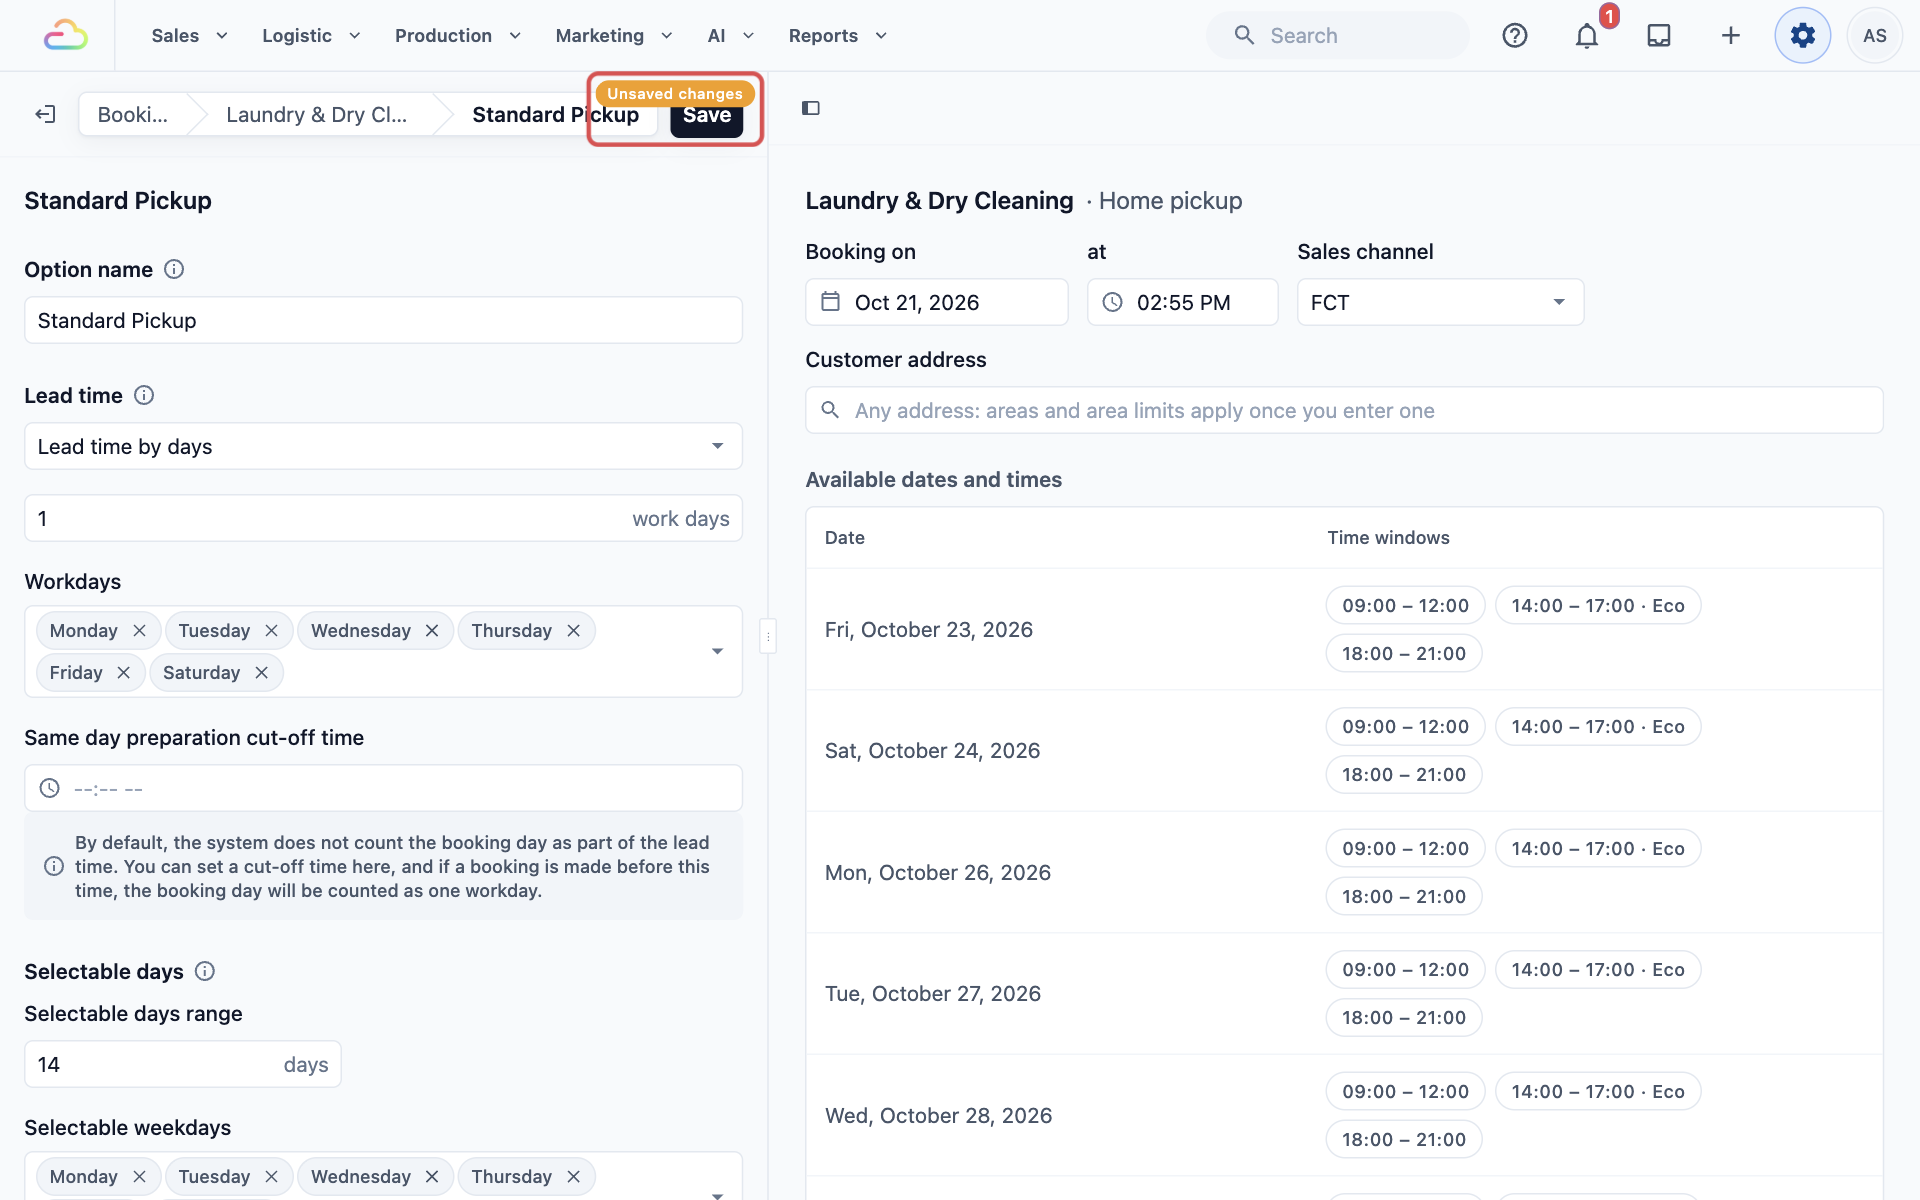The image size is (1920, 1200).
Task: Go to Laundry & Dry Cl... breadcrumb
Action: click(317, 114)
